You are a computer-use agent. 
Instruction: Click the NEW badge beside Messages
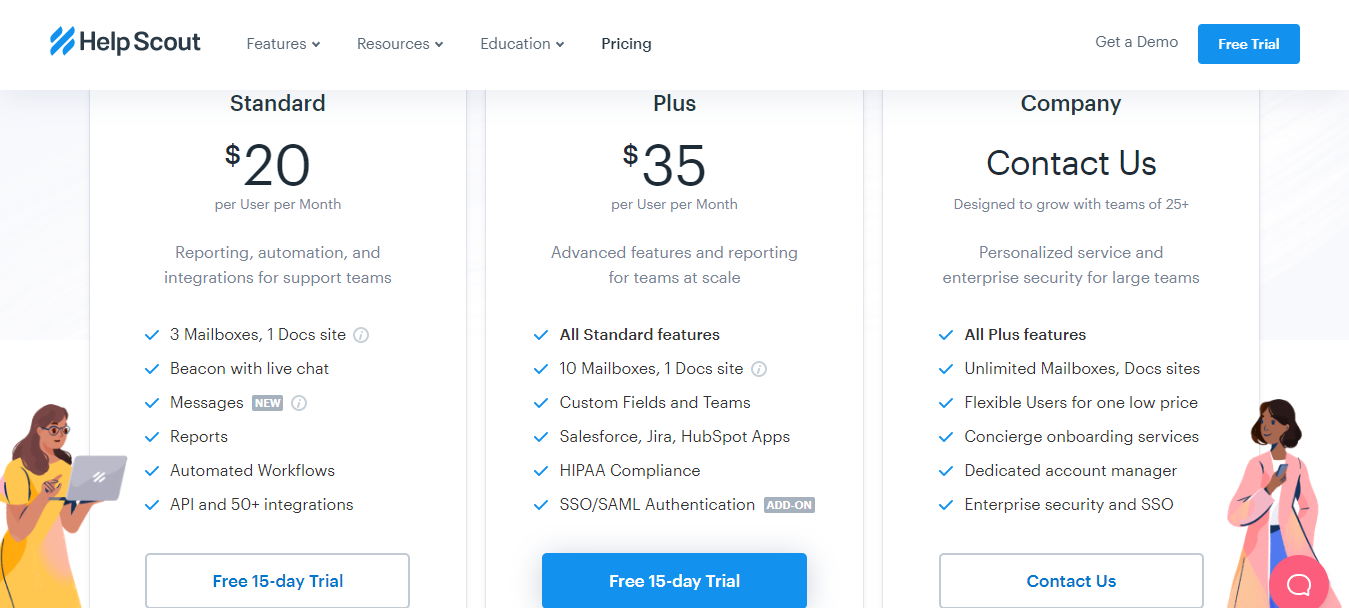click(x=266, y=402)
